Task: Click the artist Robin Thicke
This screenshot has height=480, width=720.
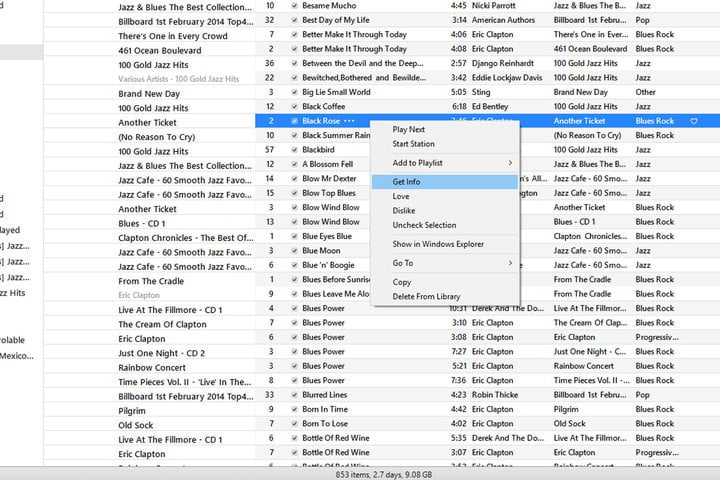Action: tap(495, 395)
